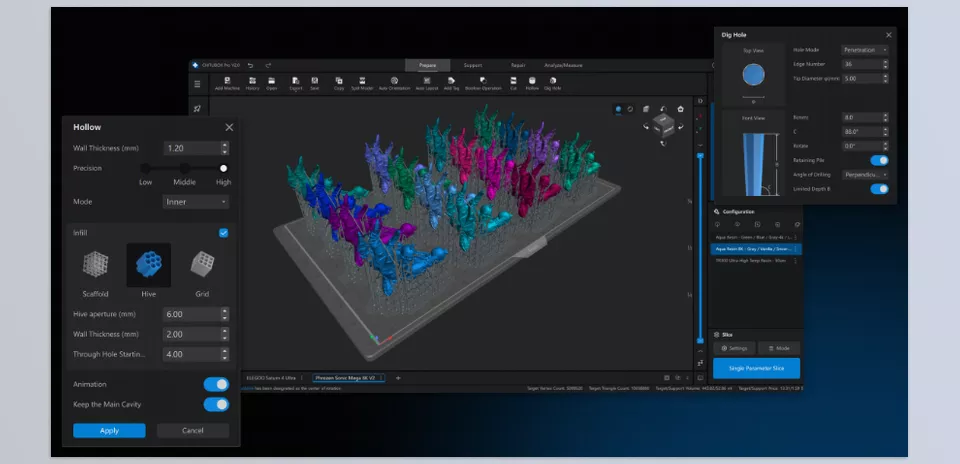Click the Auto Layout toolbar icon
The width and height of the screenshot is (960, 464).
click(x=426, y=82)
